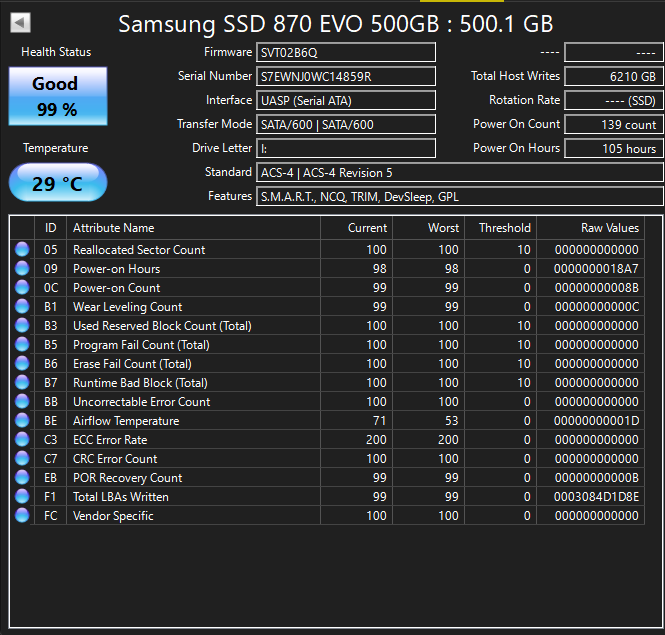Screen dimensions: 665x635
Task: Click the status orb for Power-on Hours
Action: [22, 269]
